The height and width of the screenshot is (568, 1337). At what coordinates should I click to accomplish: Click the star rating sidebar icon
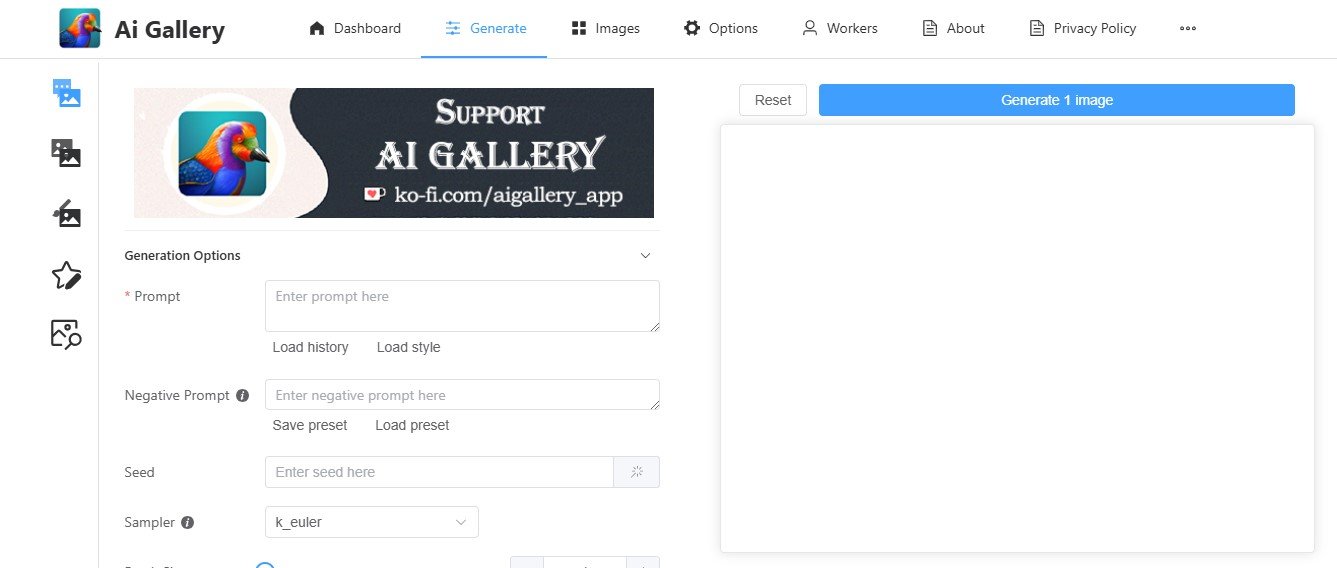(x=66, y=275)
